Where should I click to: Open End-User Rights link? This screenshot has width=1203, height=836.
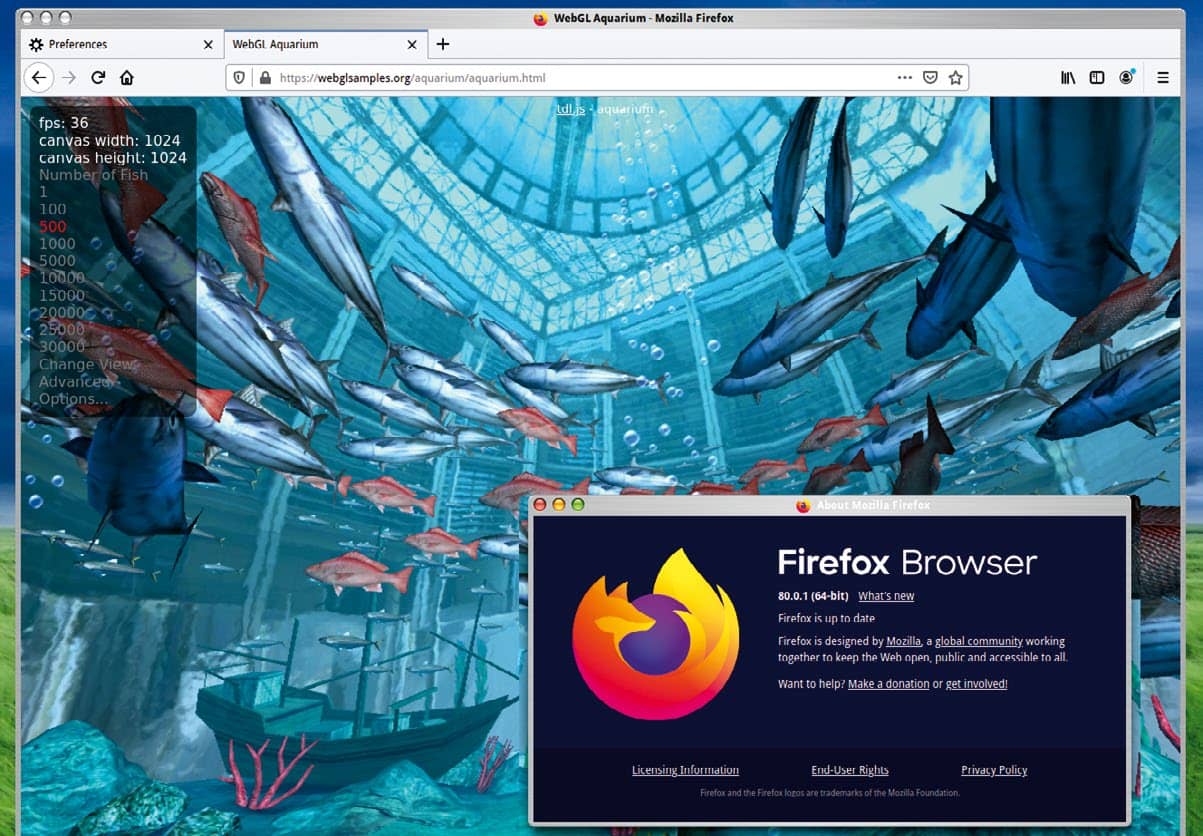(x=850, y=770)
